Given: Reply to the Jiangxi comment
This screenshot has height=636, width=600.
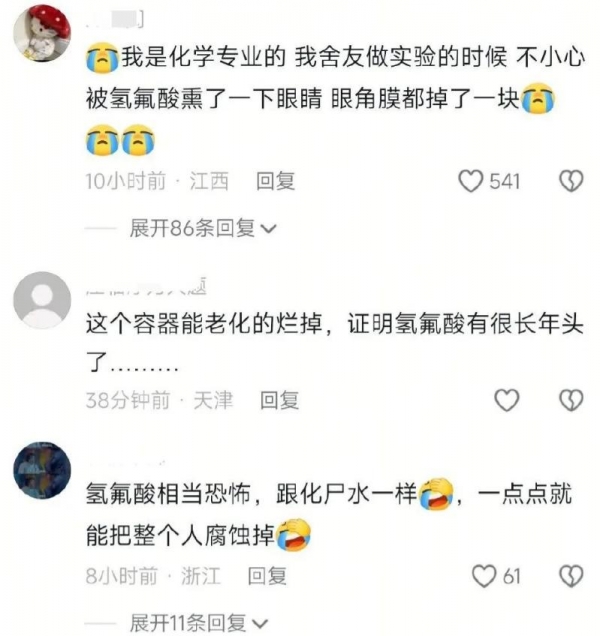Looking at the screenshot, I should click(x=275, y=181).
